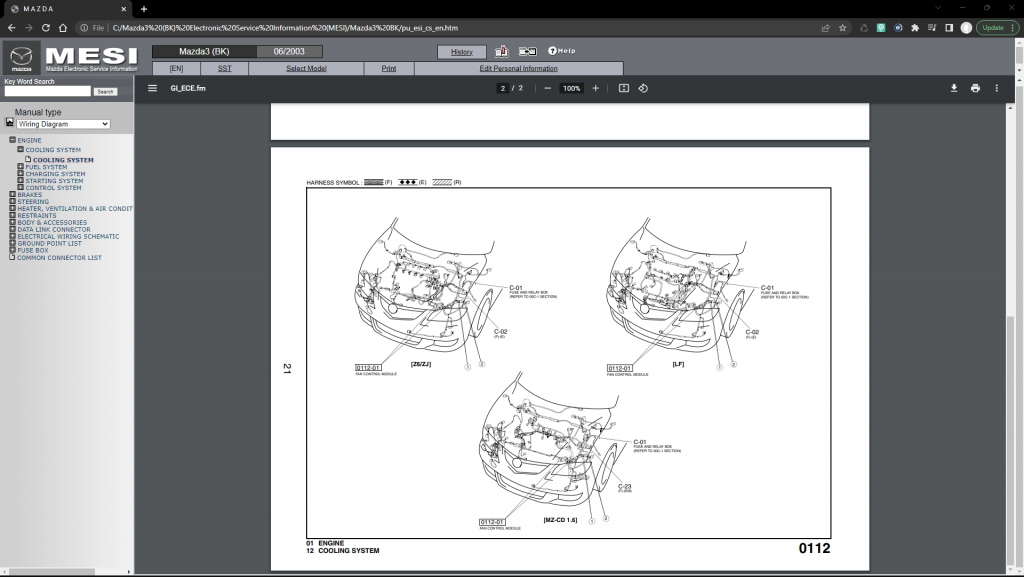Open the PDF viewer more actions menu
The height and width of the screenshot is (577, 1024).
pyautogui.click(x=996, y=88)
